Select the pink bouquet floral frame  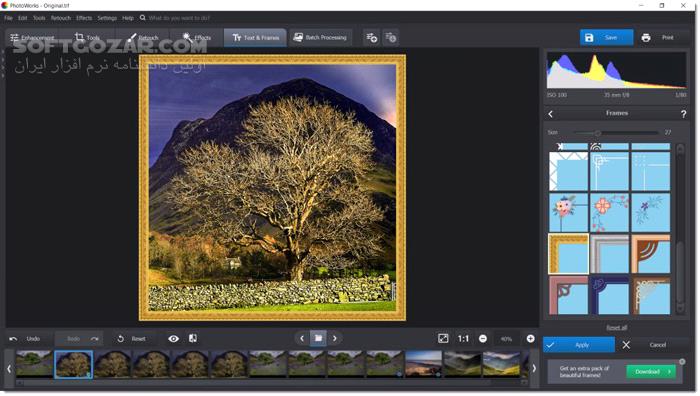[x=568, y=213]
